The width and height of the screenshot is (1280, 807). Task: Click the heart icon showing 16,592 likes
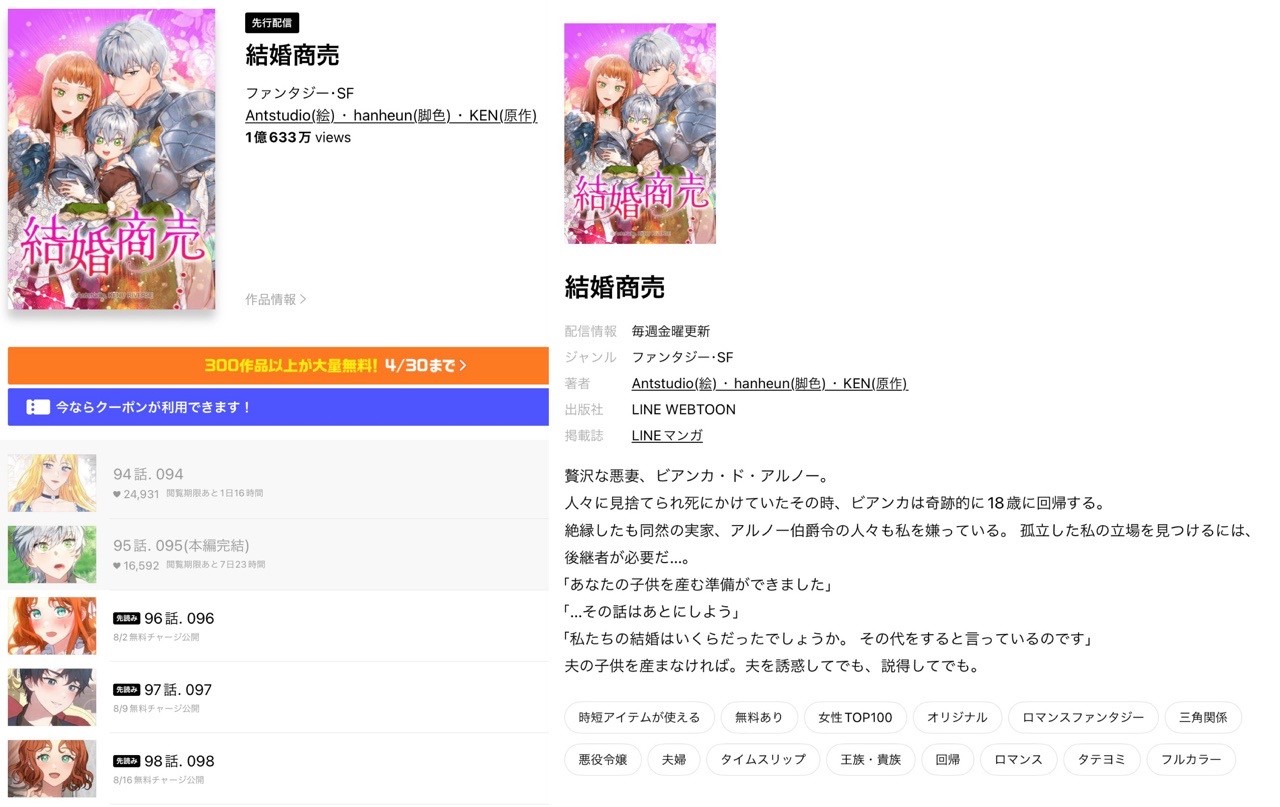[117, 566]
